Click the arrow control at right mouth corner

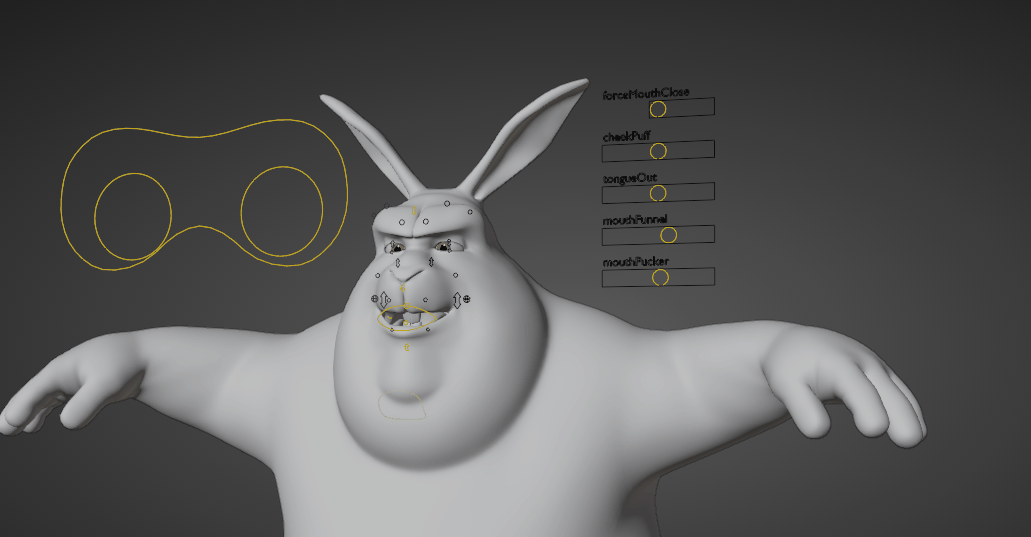(x=457, y=299)
